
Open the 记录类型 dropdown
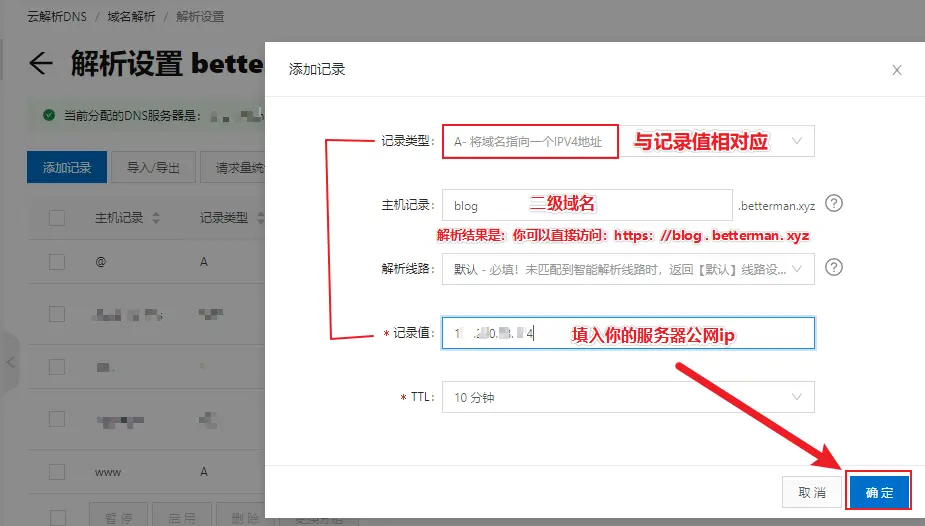pyautogui.click(x=628, y=141)
